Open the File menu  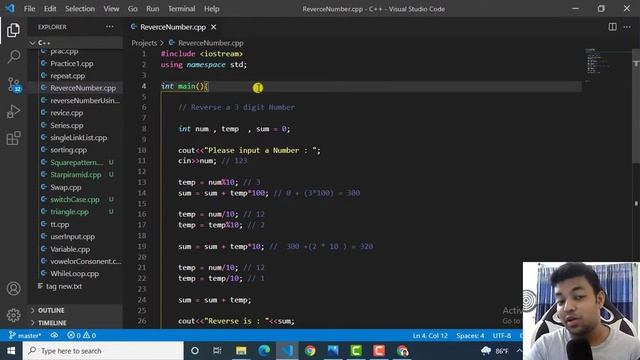coord(29,9)
